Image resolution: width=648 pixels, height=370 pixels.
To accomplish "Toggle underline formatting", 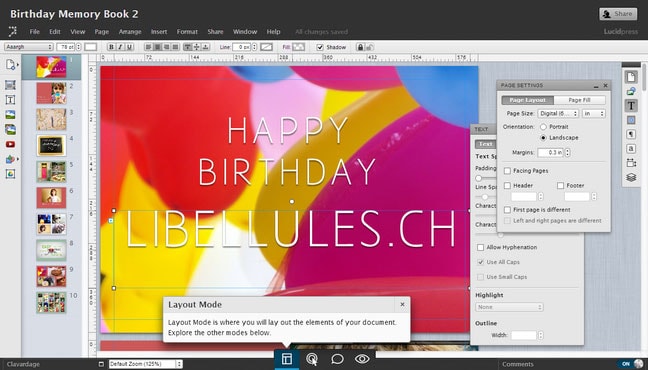I will coord(129,47).
